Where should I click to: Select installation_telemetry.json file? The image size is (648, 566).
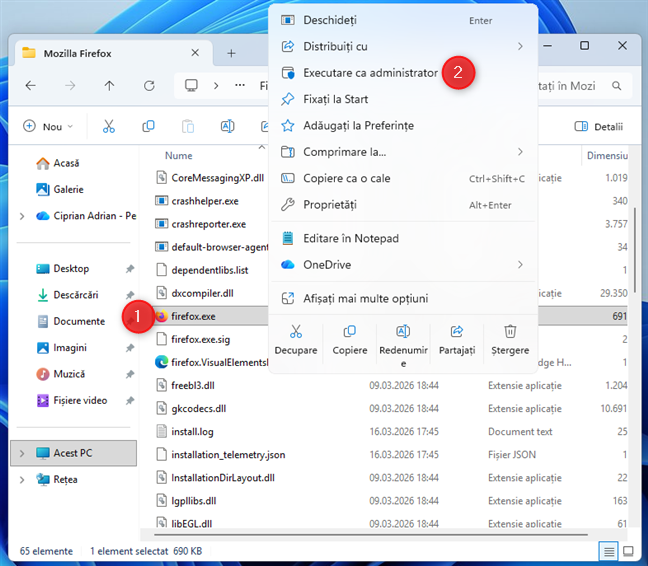coord(221,455)
